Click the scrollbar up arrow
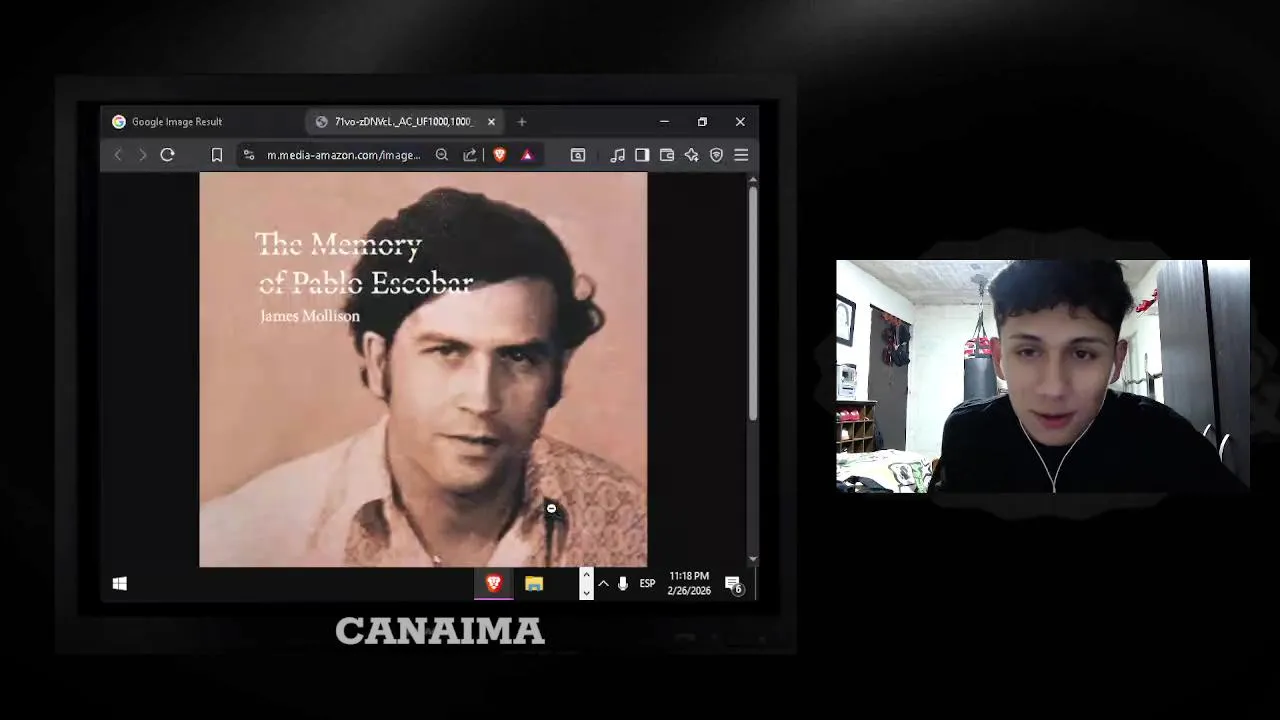The height and width of the screenshot is (720, 1280). click(753, 179)
